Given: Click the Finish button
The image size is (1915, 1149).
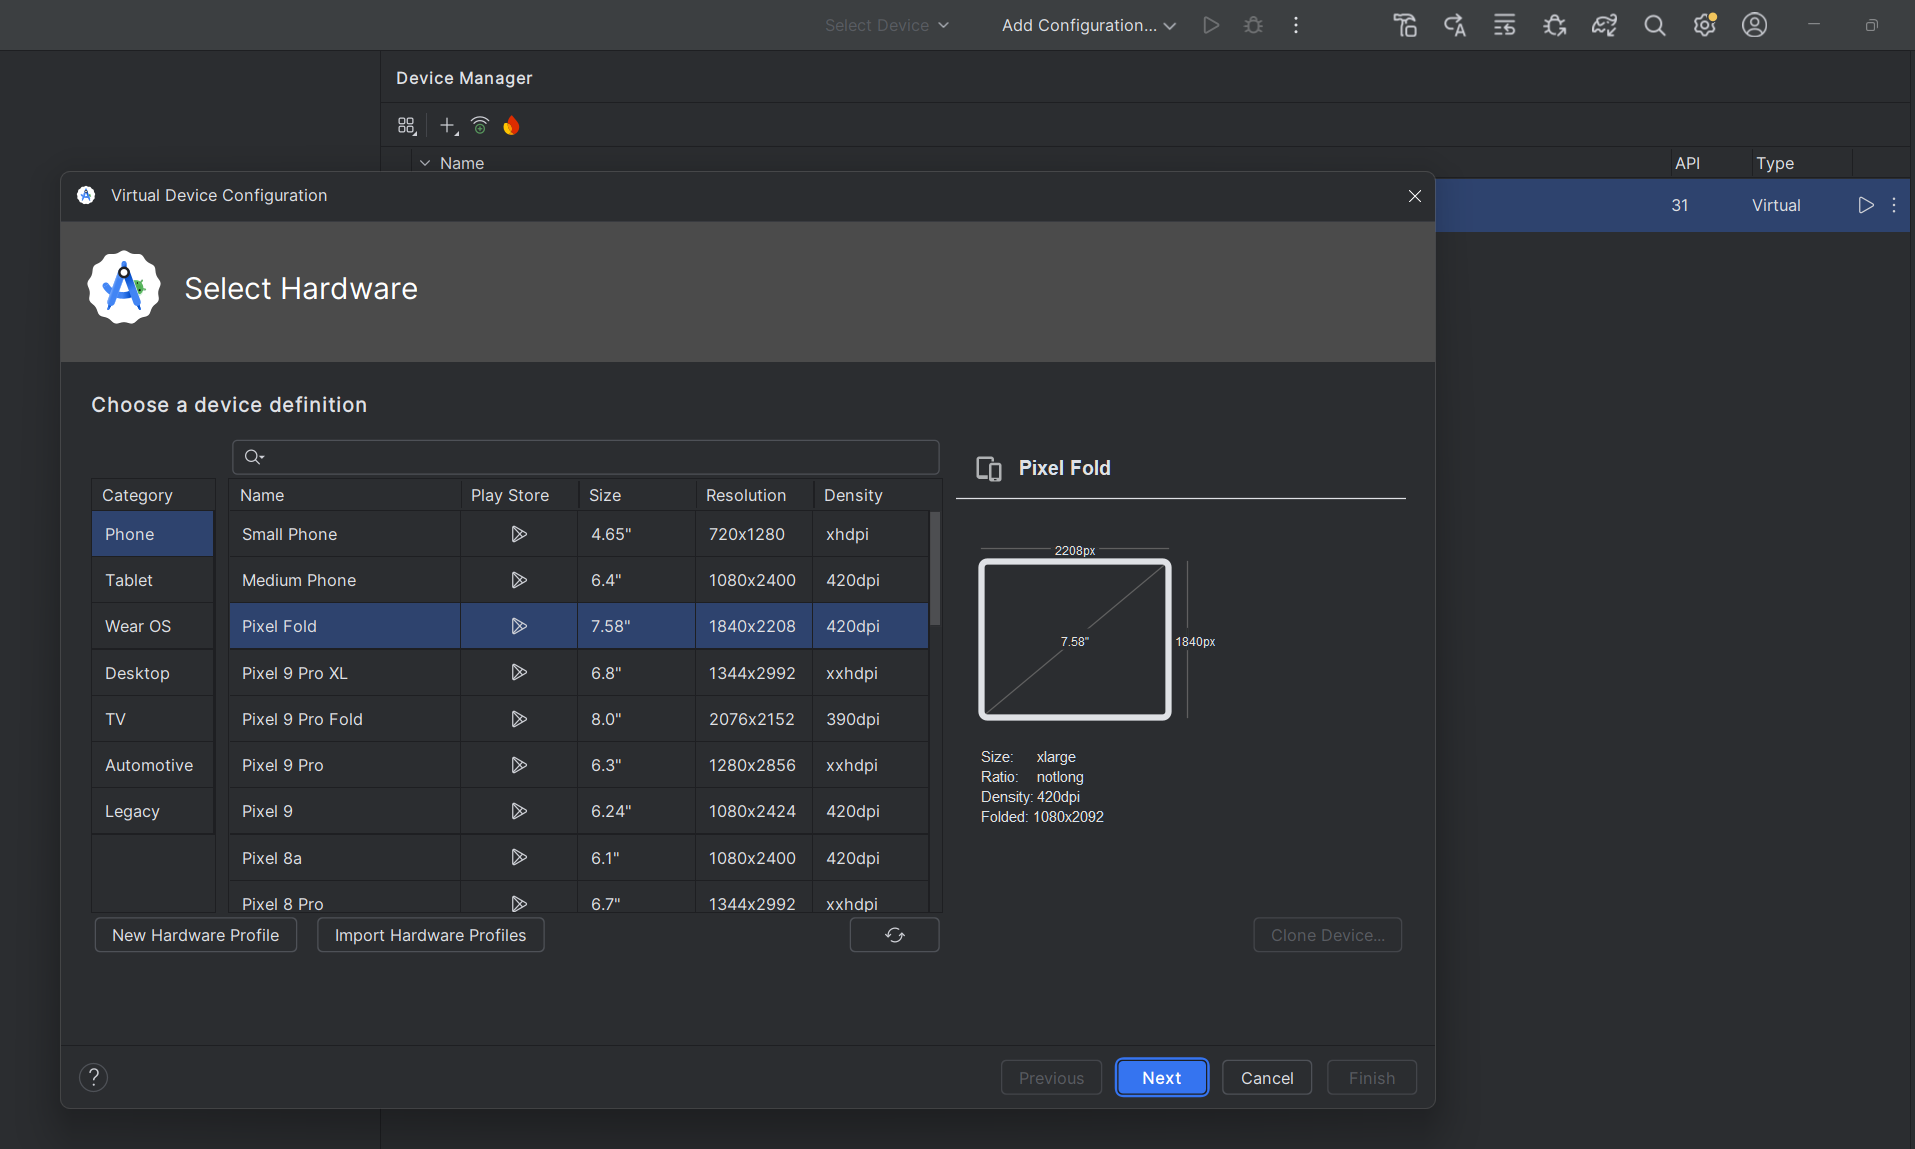Looking at the screenshot, I should click(x=1372, y=1078).
